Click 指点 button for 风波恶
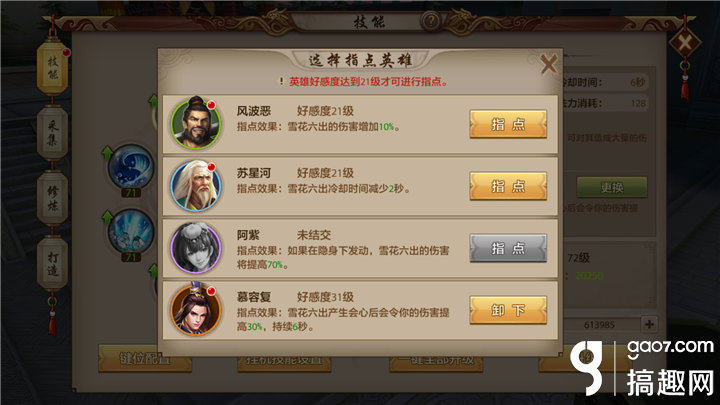The image size is (720, 405). [508, 124]
